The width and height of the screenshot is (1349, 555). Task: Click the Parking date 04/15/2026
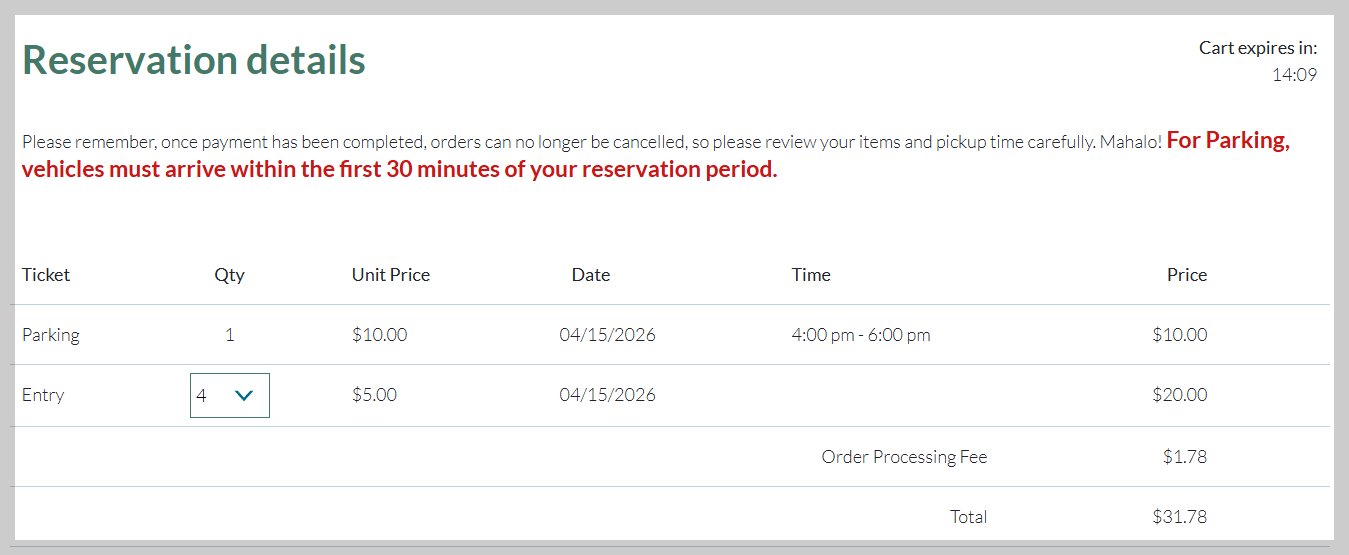pos(608,335)
